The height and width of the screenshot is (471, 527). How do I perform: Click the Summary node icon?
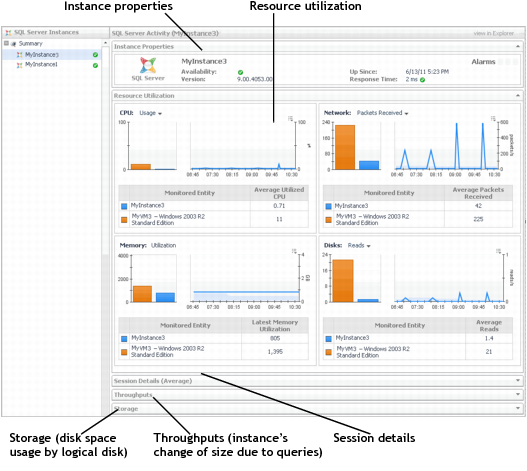14,44
